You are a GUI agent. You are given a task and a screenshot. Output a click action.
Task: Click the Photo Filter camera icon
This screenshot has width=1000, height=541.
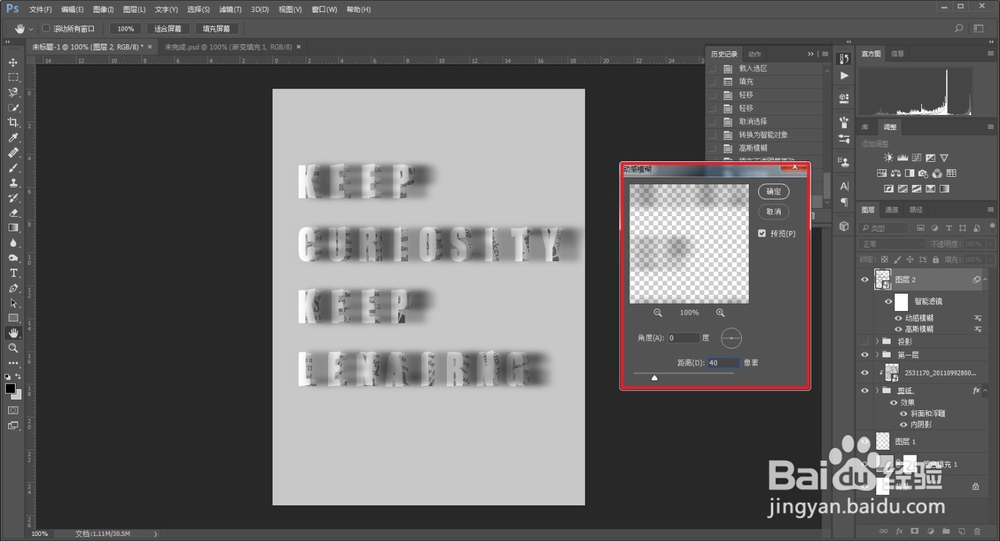coord(923,173)
